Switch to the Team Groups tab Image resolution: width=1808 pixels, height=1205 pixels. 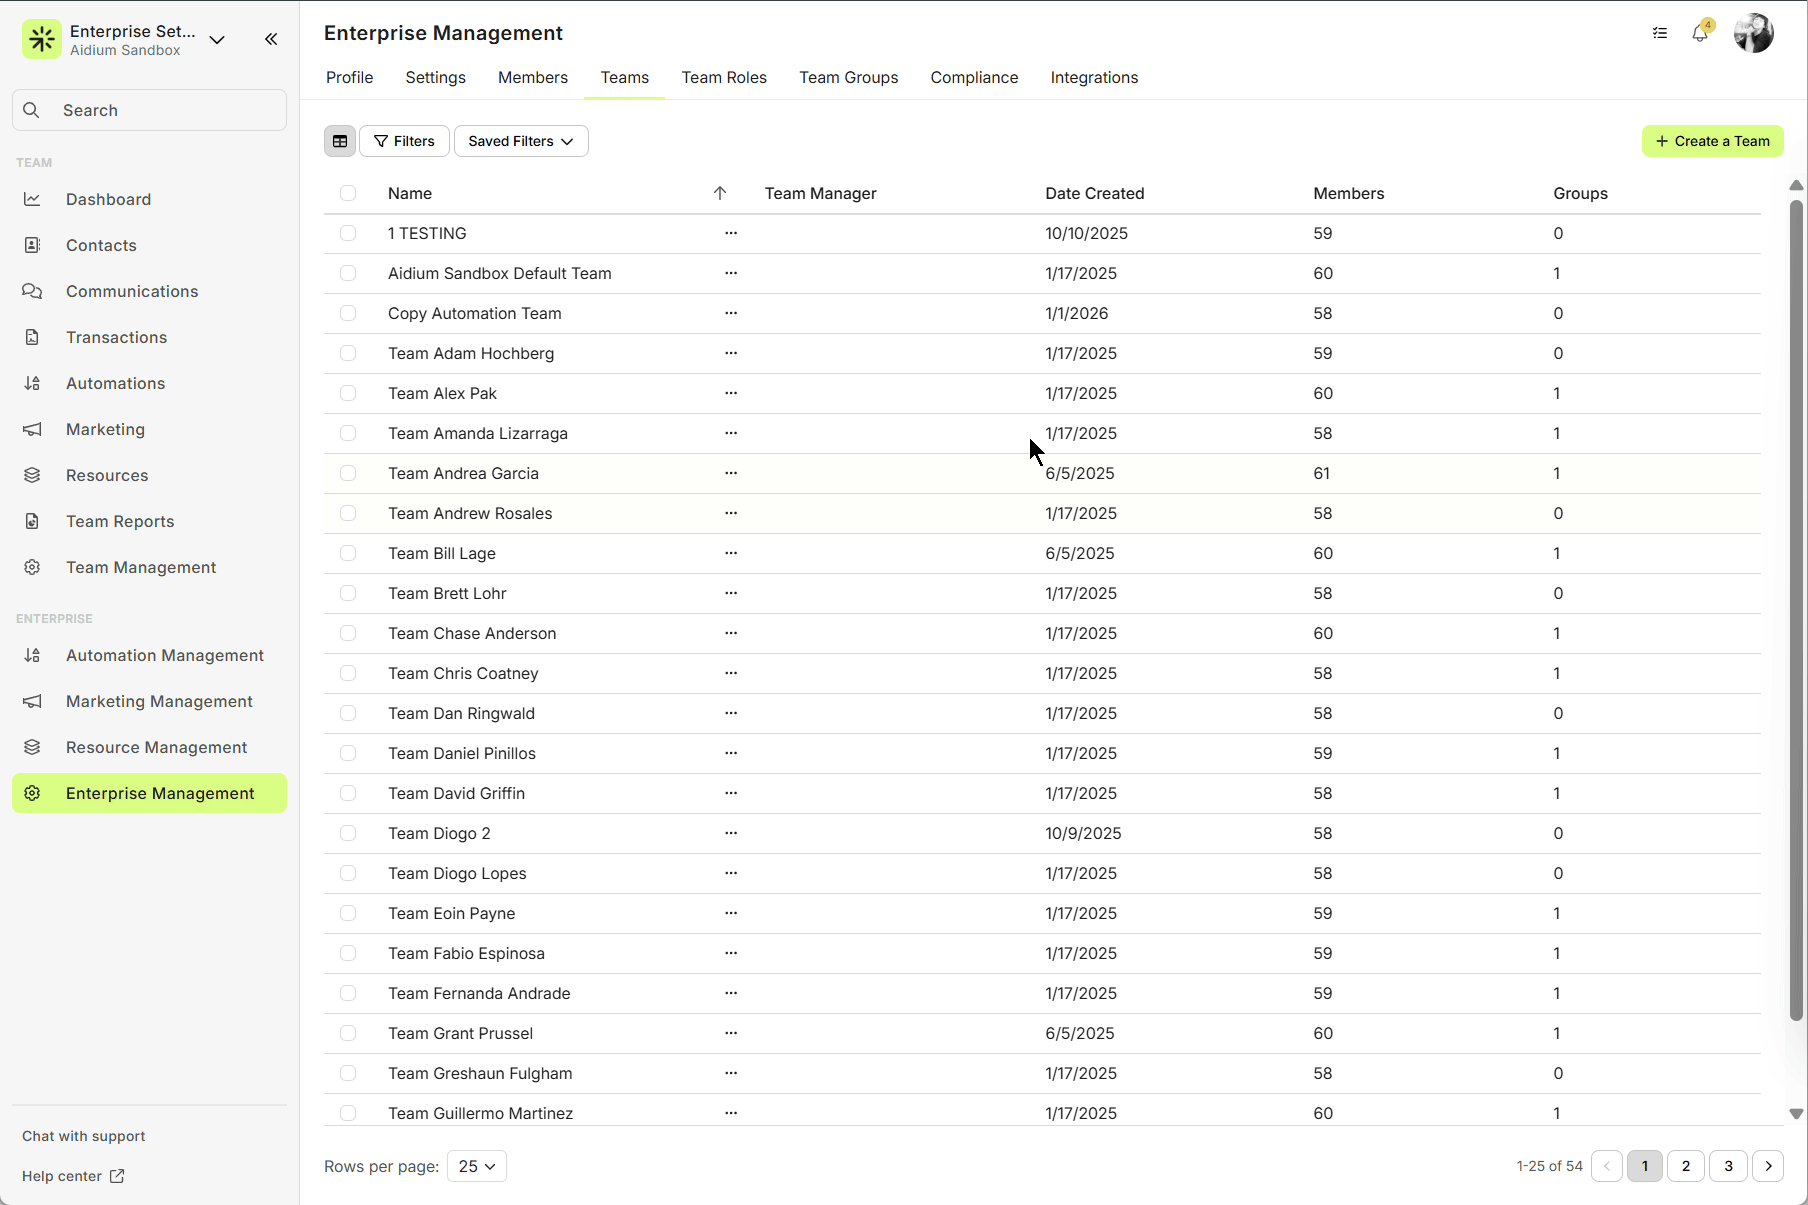(x=848, y=77)
